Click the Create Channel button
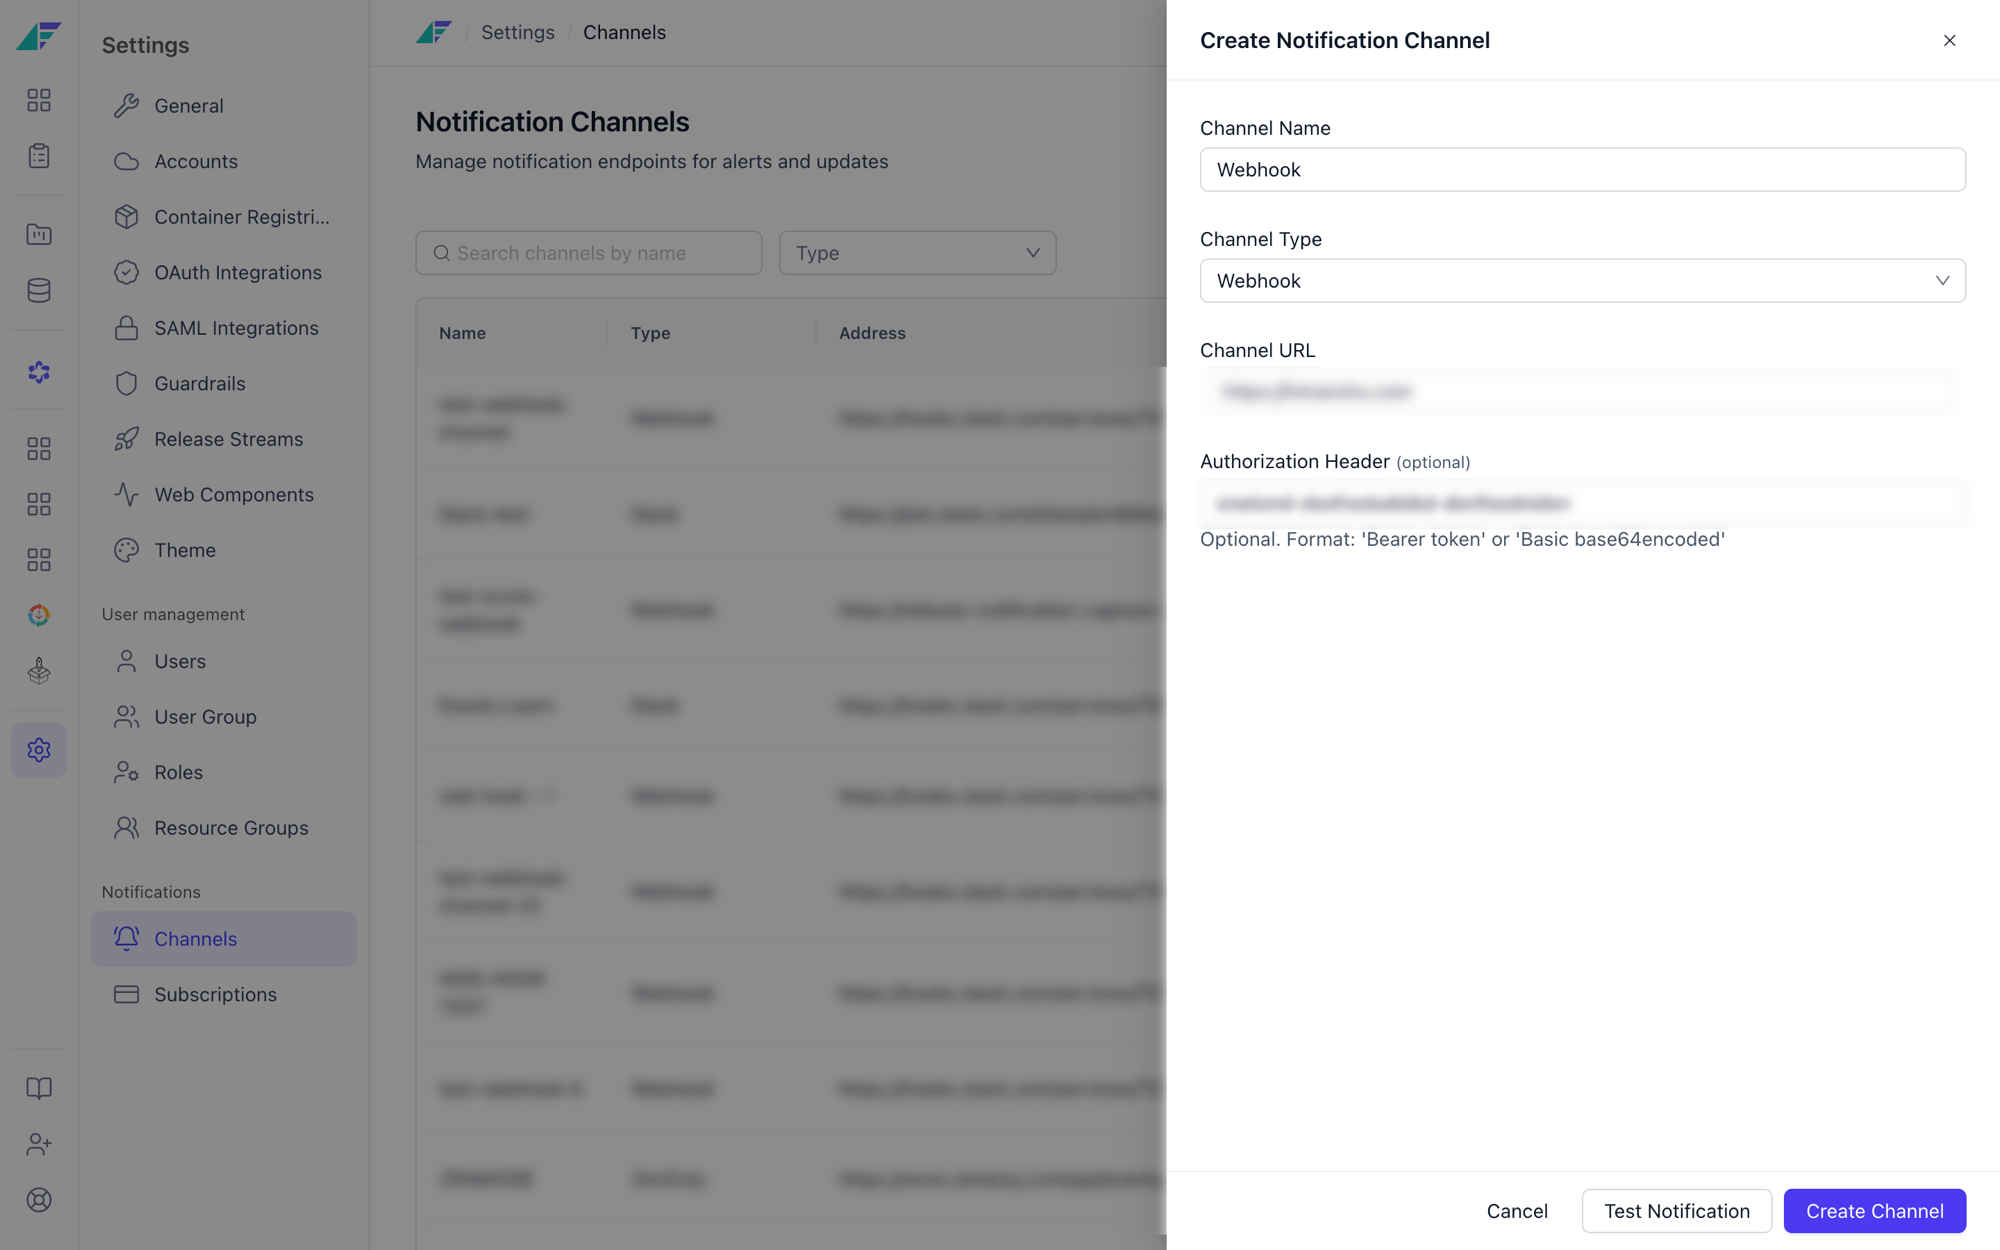2000x1250 pixels. [1874, 1211]
